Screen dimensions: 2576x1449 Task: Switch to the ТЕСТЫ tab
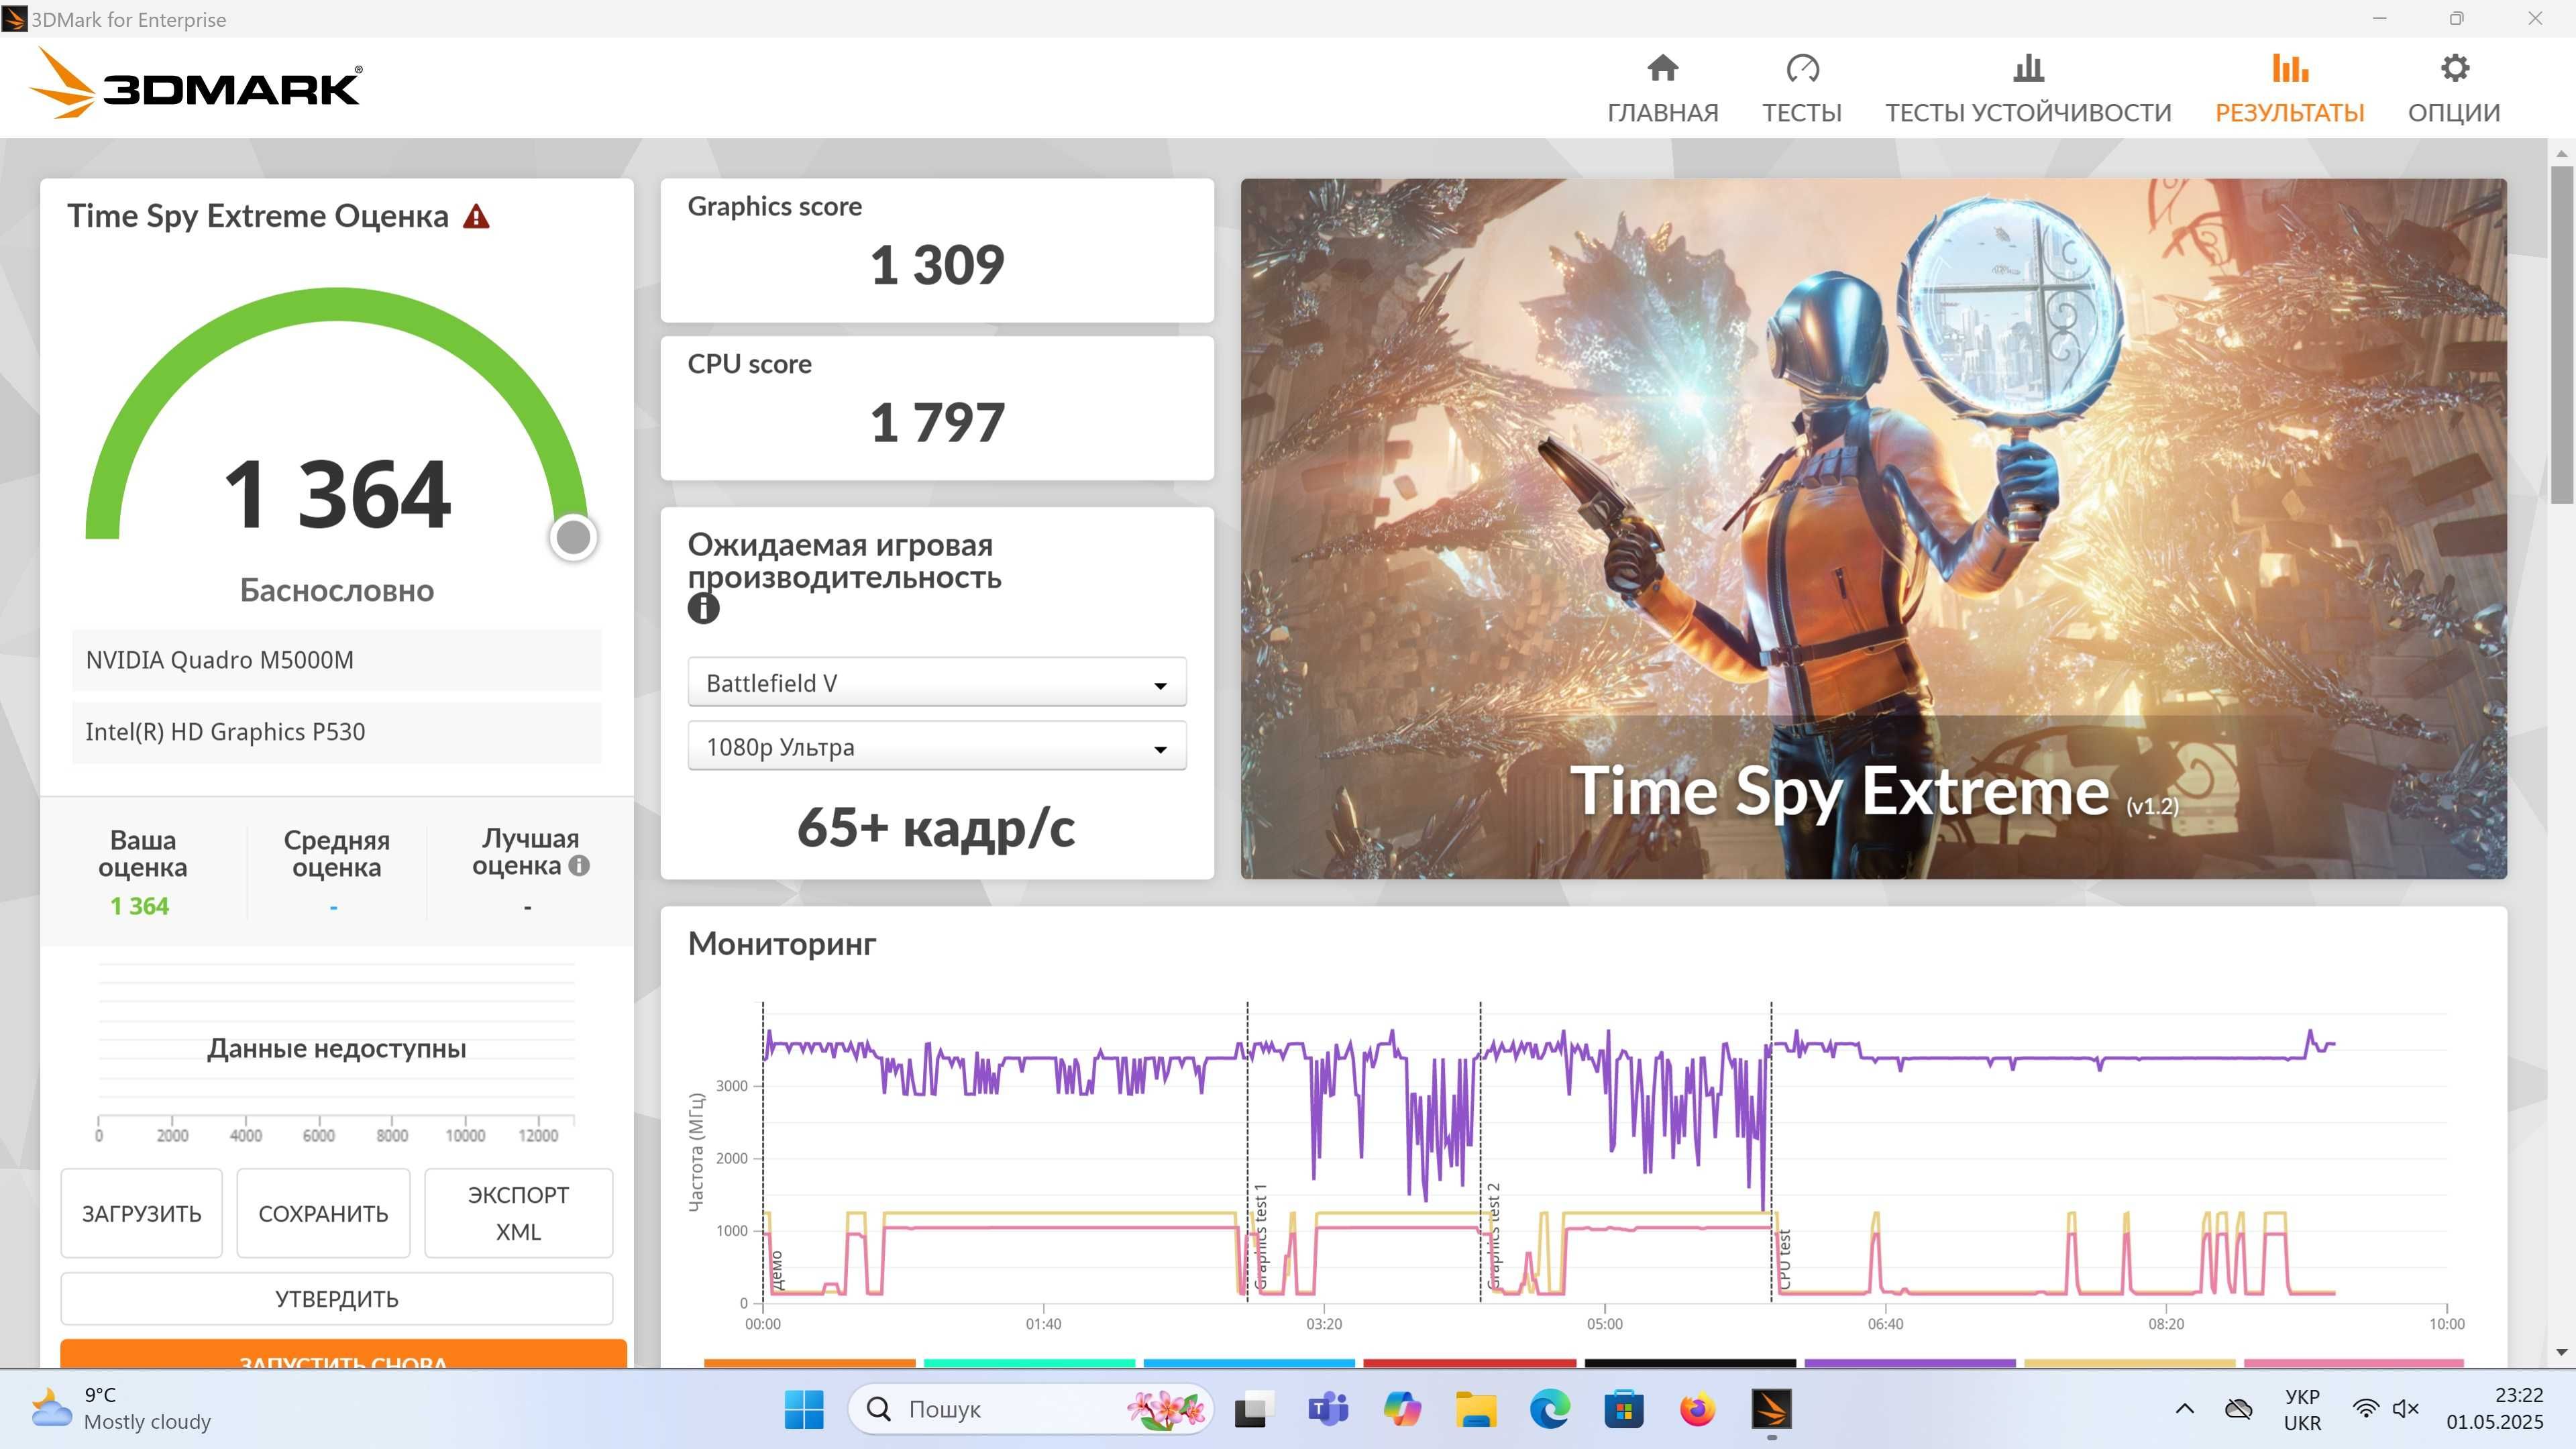coord(1801,90)
